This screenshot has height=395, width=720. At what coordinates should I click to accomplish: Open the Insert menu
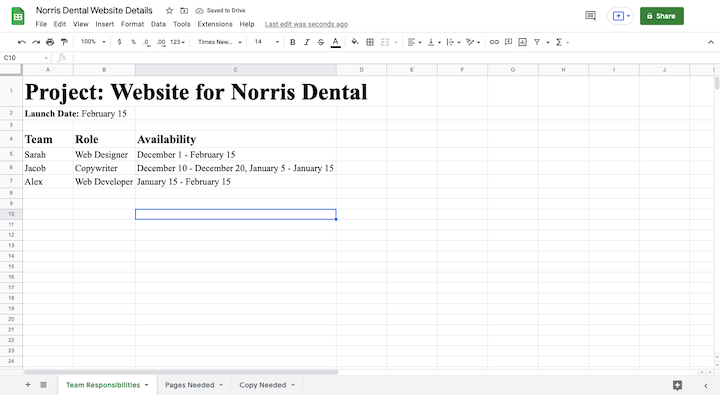[105, 24]
